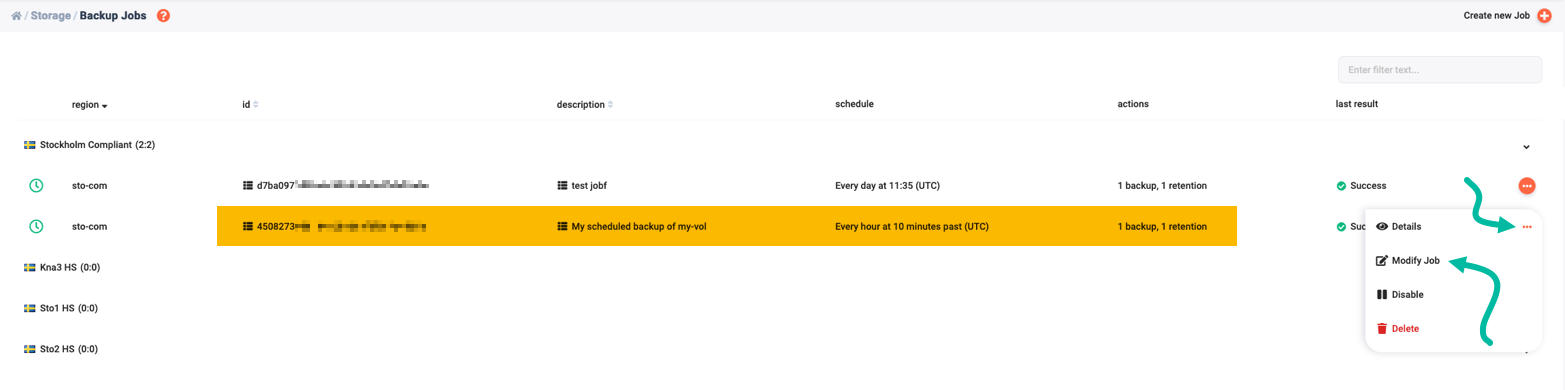Click the orange plus icon to create a job
The height and width of the screenshot is (390, 1565).
tap(1545, 16)
